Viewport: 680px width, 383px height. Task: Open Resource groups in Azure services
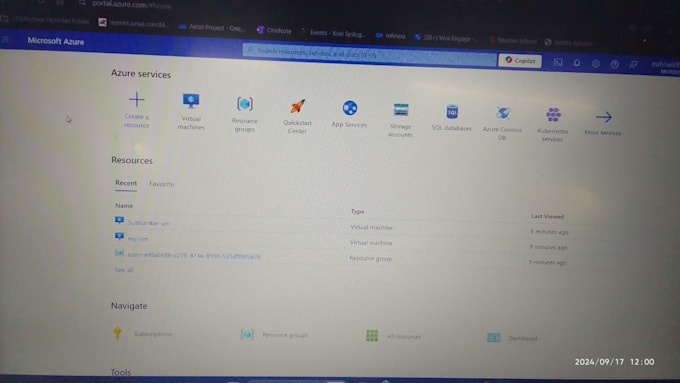[245, 114]
